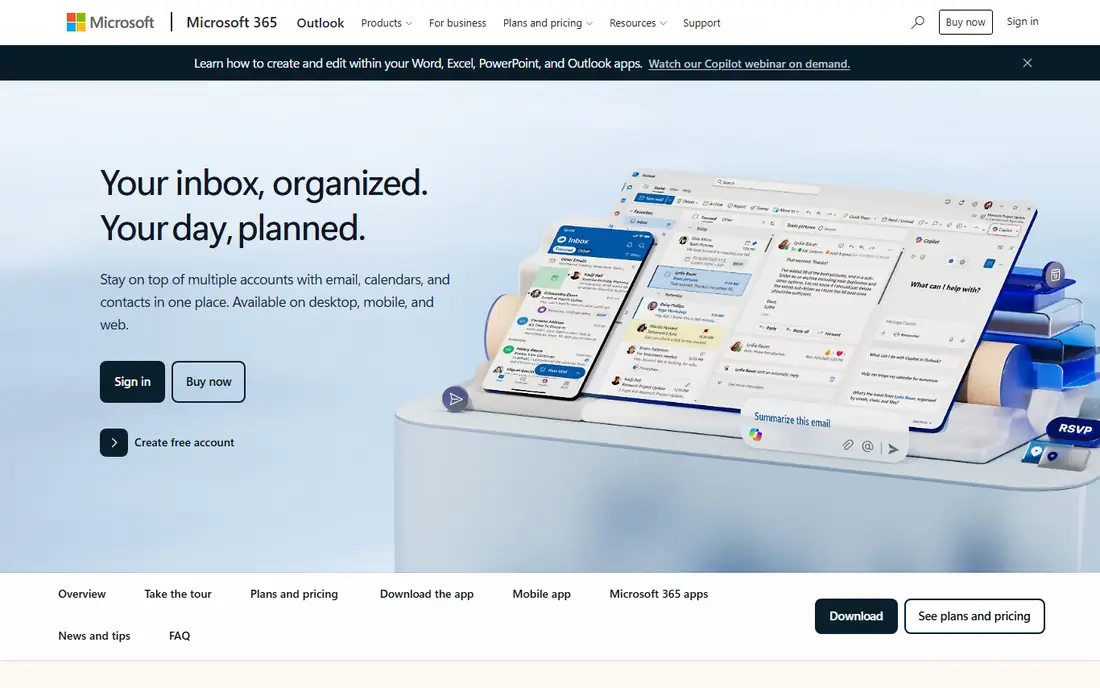Select the Mobile app tab
Screen dimensions: 1100x688
(542, 594)
